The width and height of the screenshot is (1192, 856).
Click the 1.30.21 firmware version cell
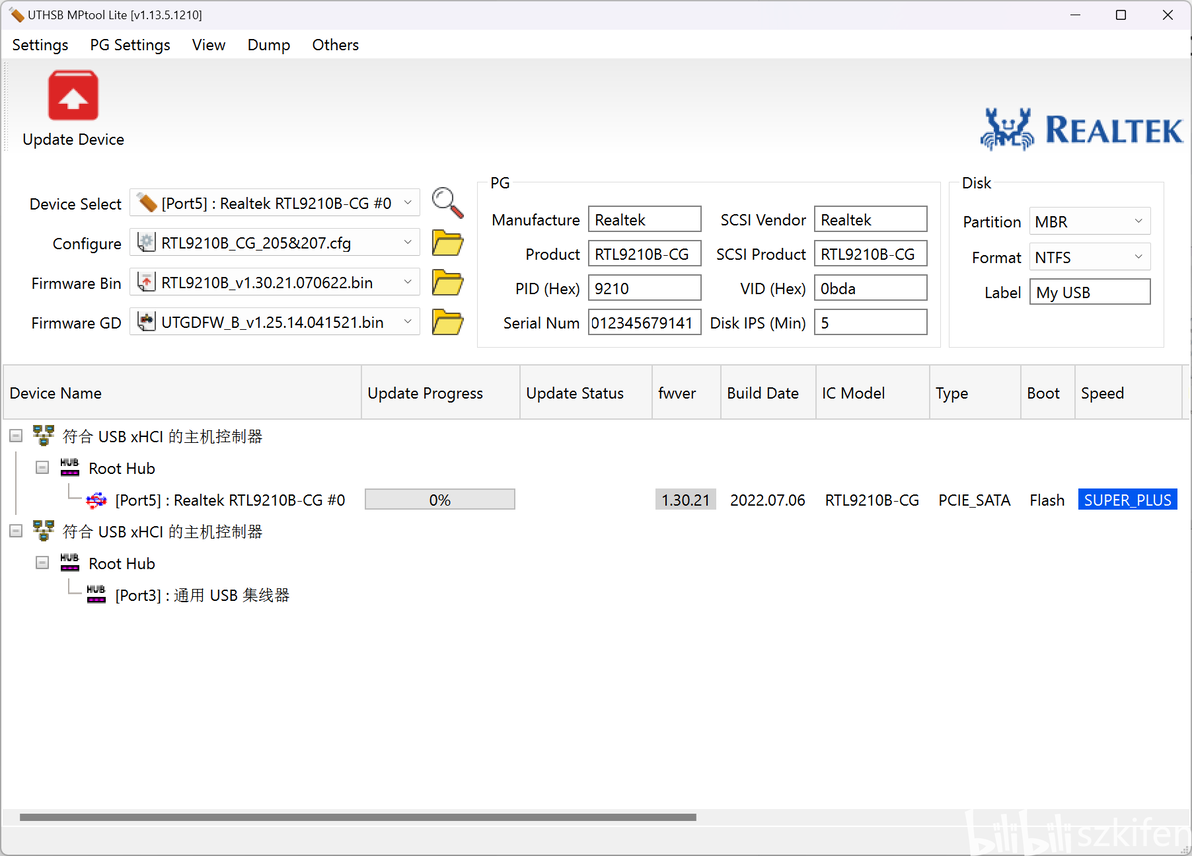pos(686,499)
